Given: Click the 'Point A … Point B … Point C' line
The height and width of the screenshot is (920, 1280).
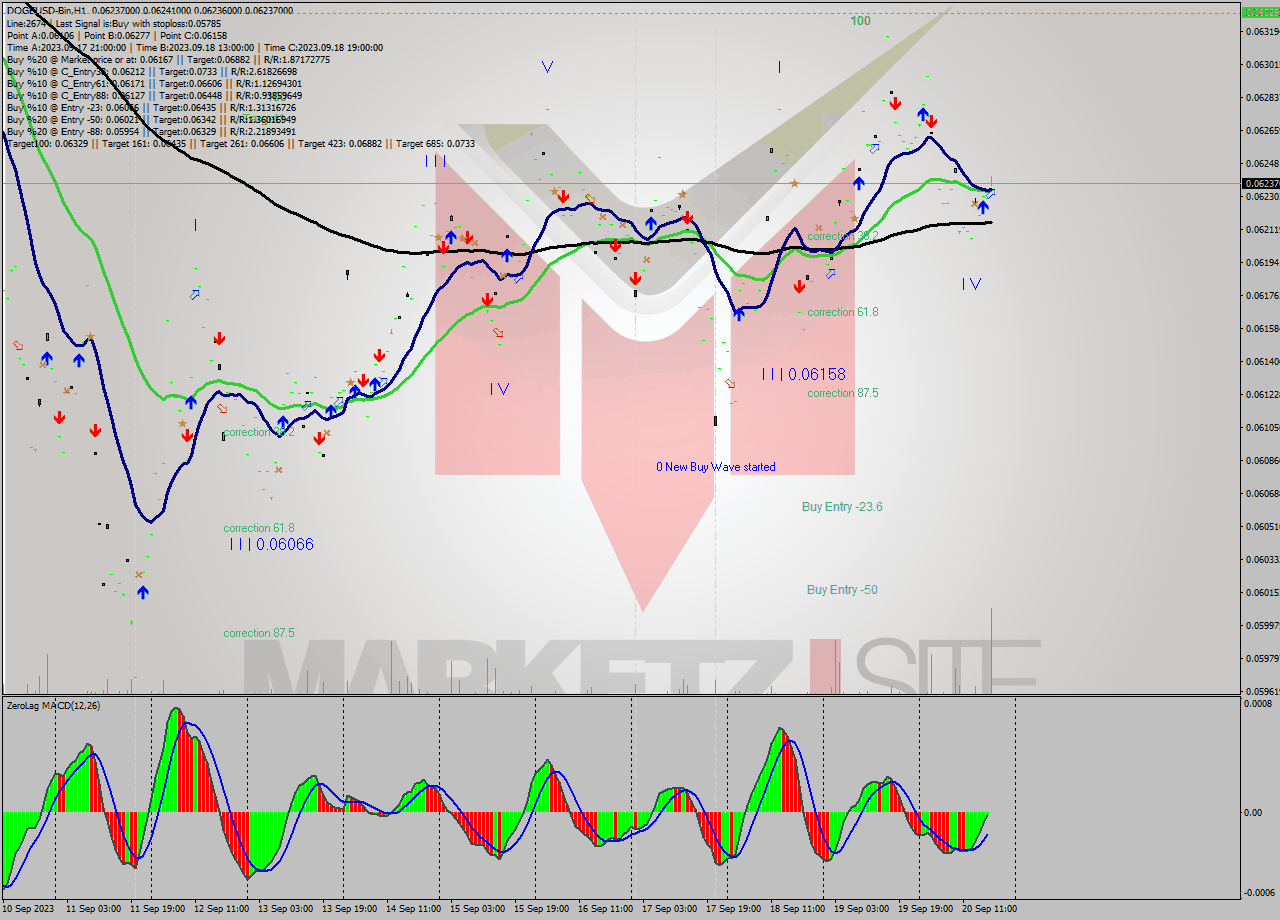Looking at the screenshot, I should coord(116,35).
